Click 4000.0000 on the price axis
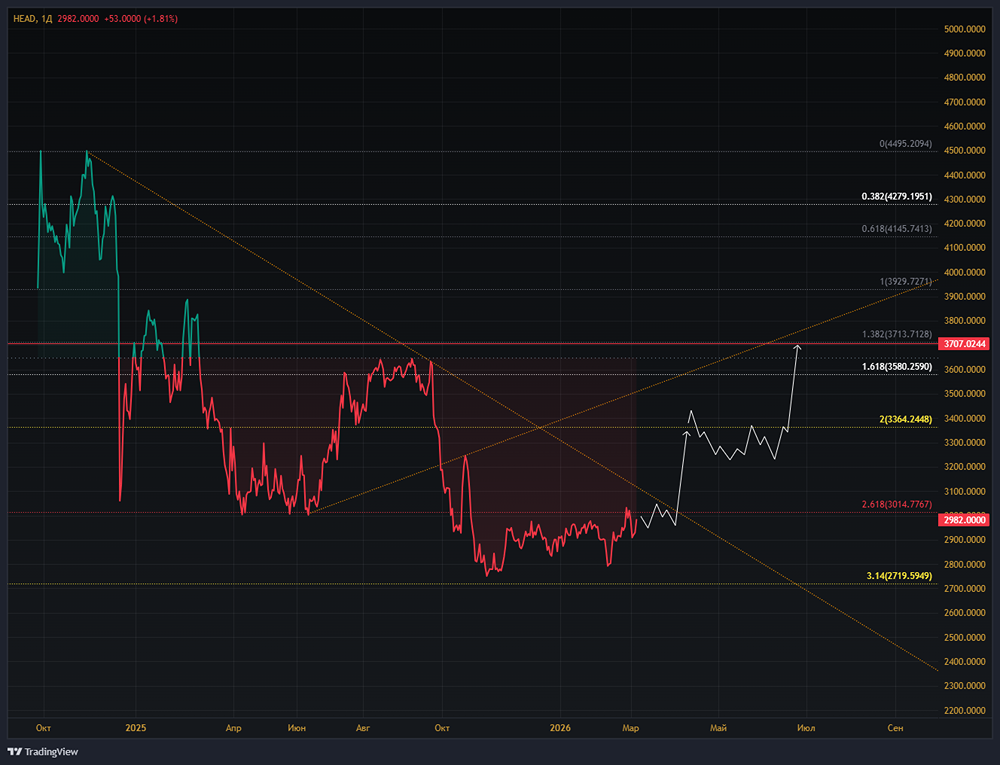 (965, 273)
